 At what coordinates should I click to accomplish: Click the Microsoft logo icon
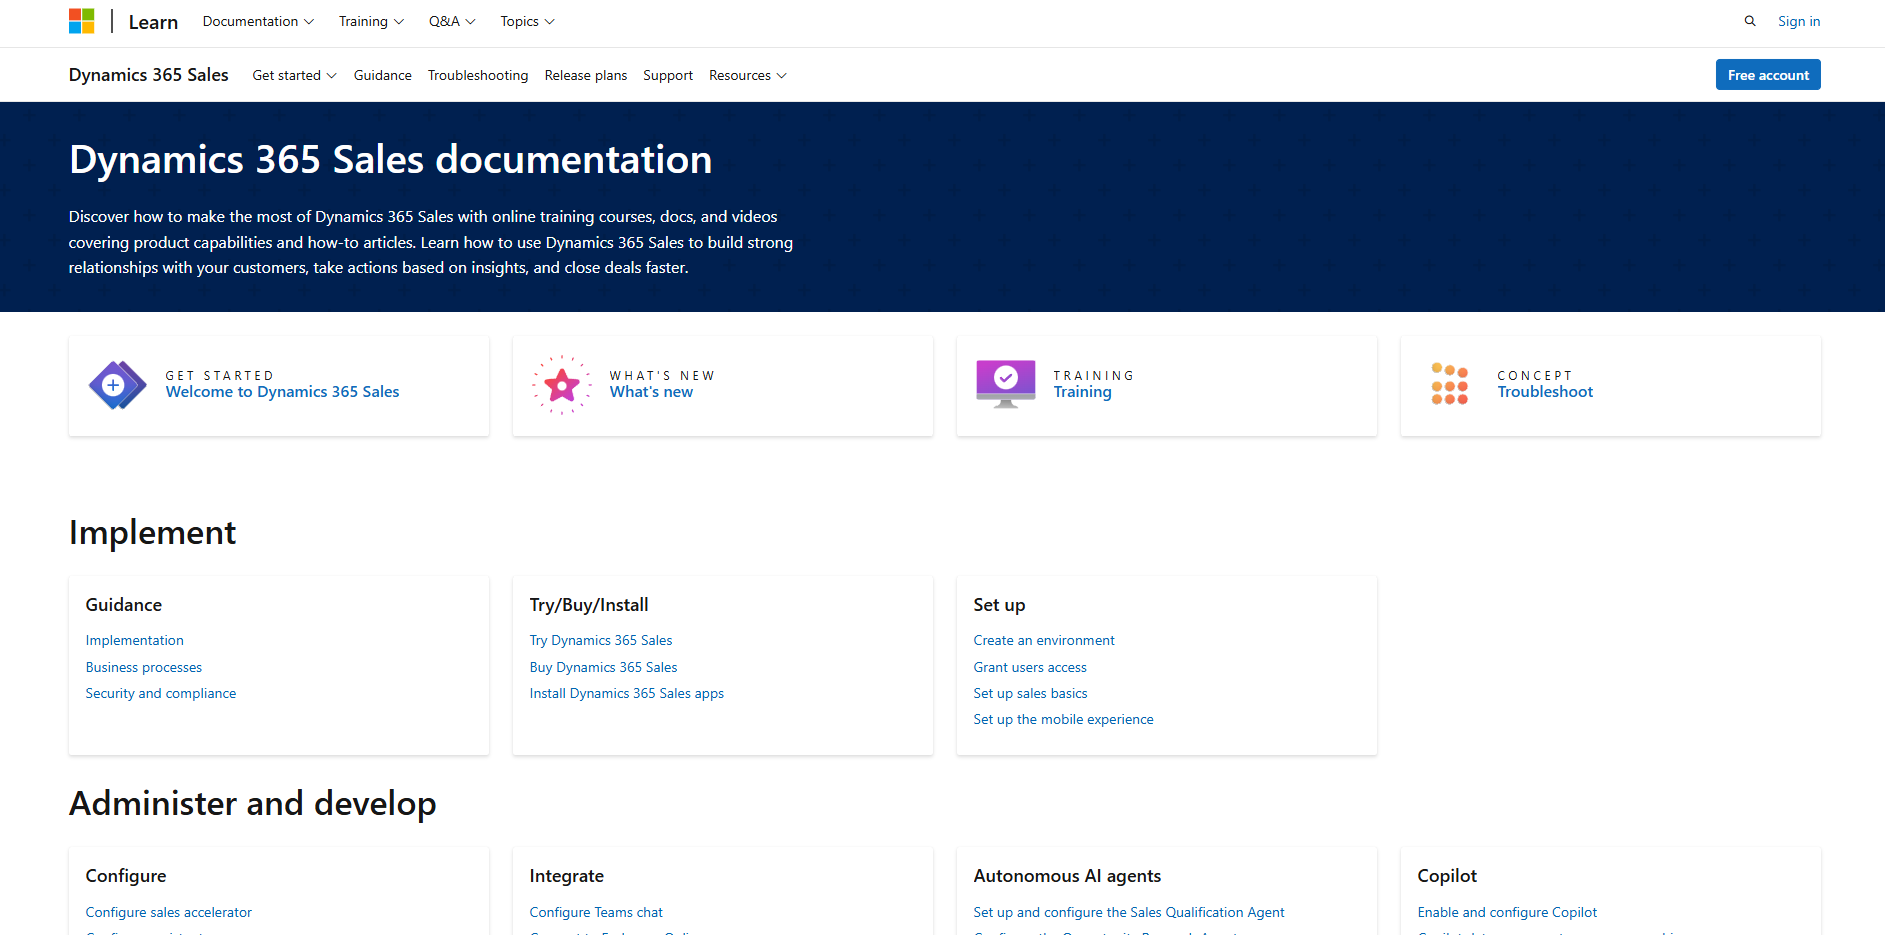click(81, 21)
